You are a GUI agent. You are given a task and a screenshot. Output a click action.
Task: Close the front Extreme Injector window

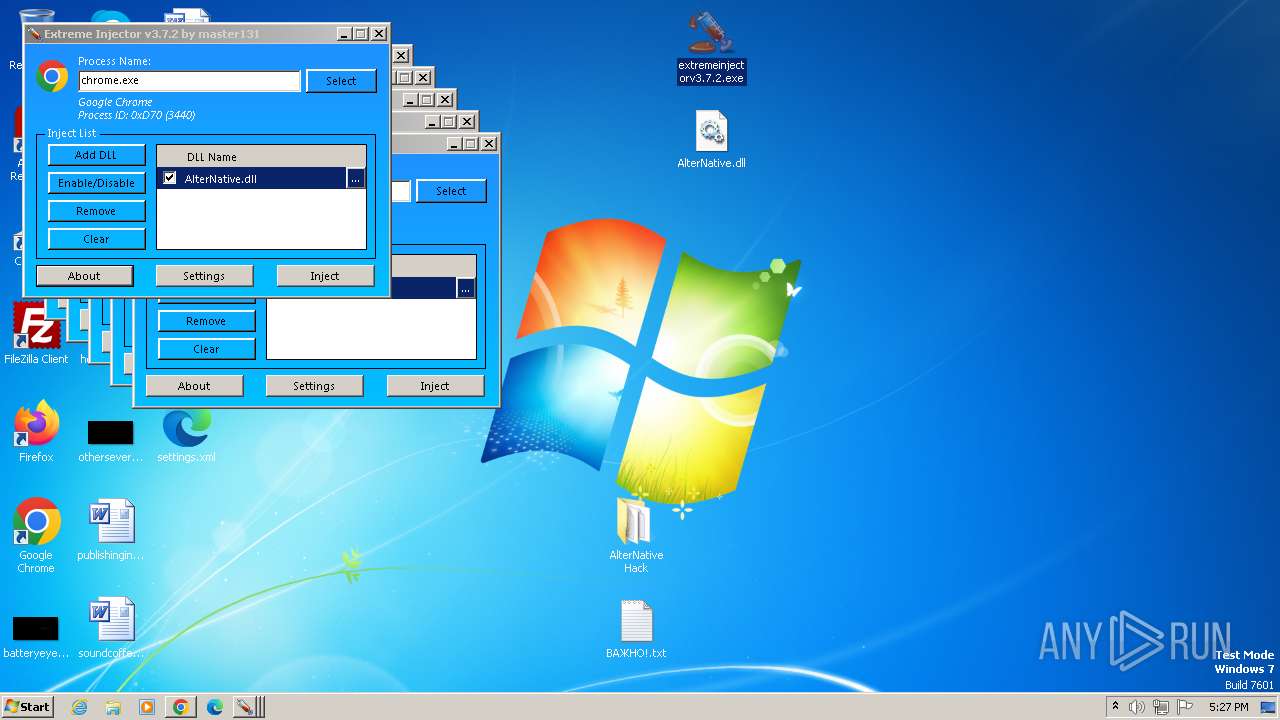click(x=379, y=34)
